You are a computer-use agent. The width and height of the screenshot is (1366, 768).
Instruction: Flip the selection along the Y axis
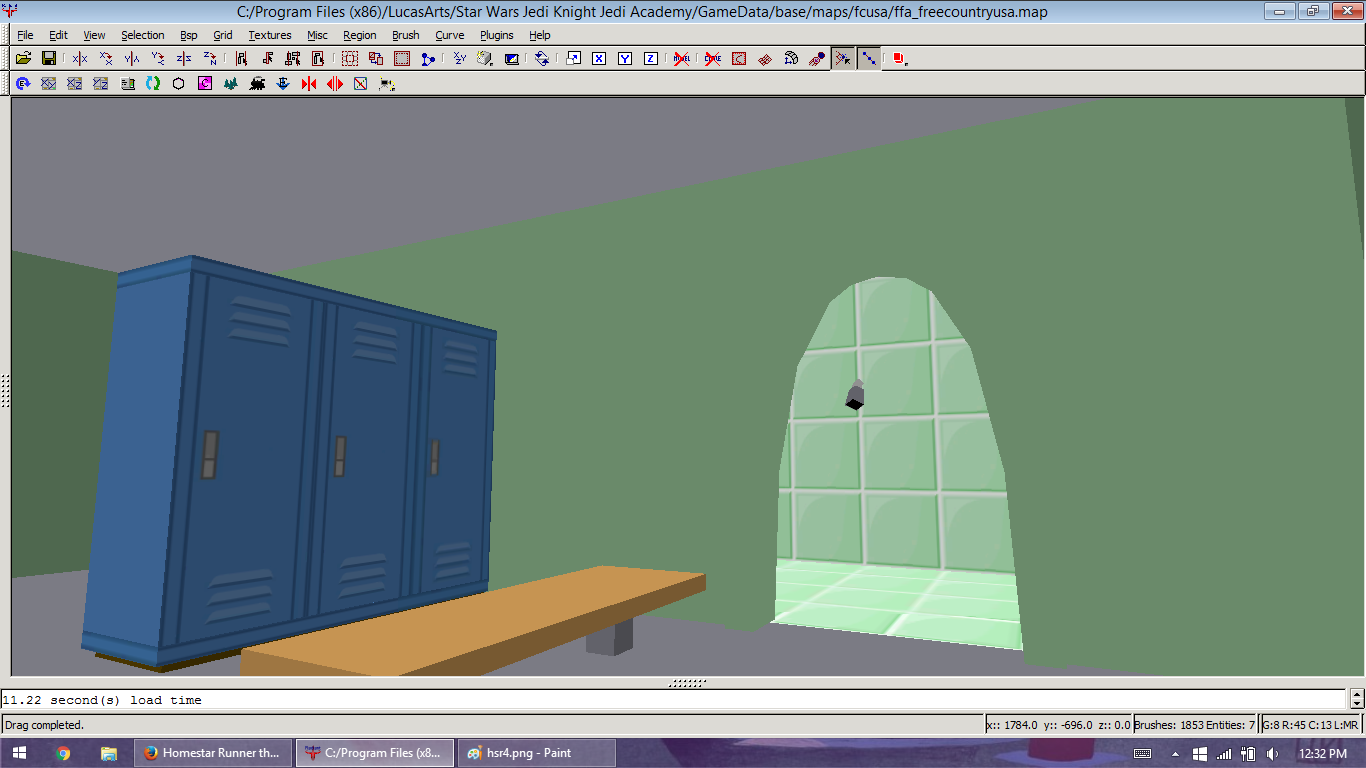click(132, 59)
